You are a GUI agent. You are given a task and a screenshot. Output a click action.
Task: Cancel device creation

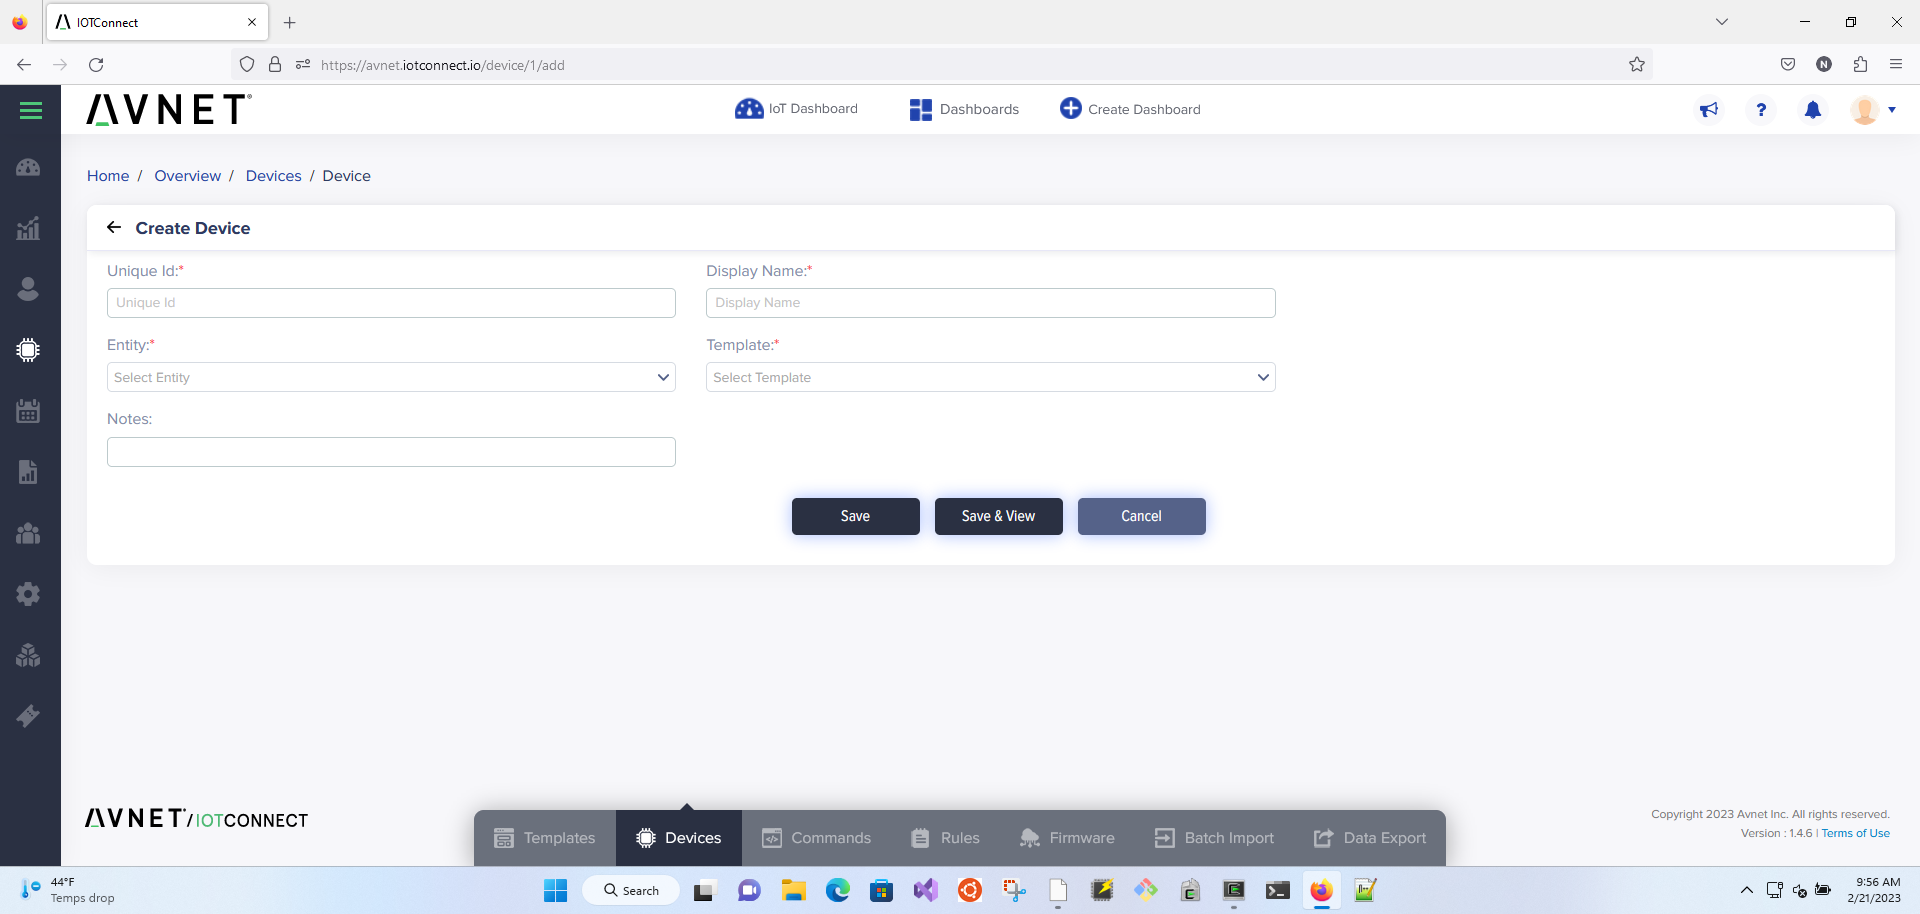pyautogui.click(x=1141, y=516)
